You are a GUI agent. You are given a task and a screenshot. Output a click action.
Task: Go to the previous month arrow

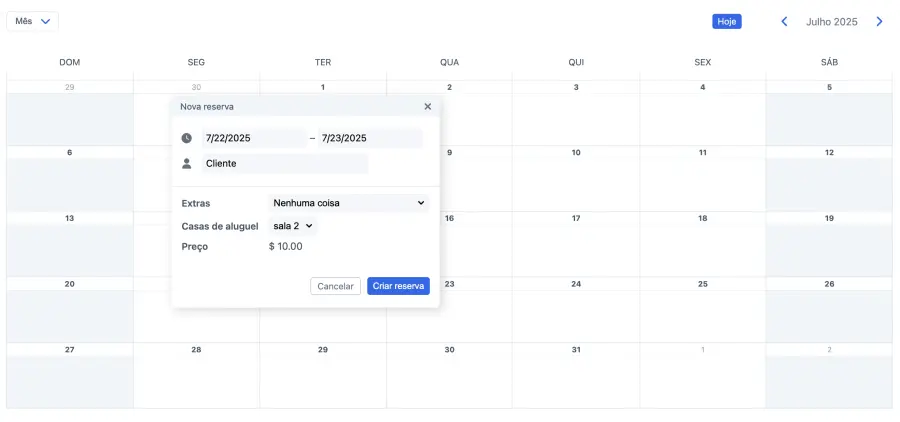(784, 21)
